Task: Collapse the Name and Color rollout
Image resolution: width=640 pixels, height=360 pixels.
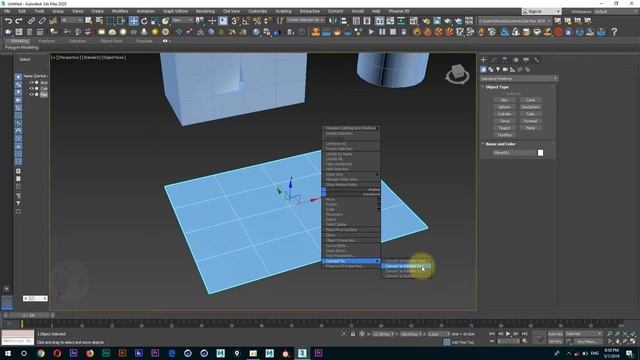Action: [x=500, y=144]
